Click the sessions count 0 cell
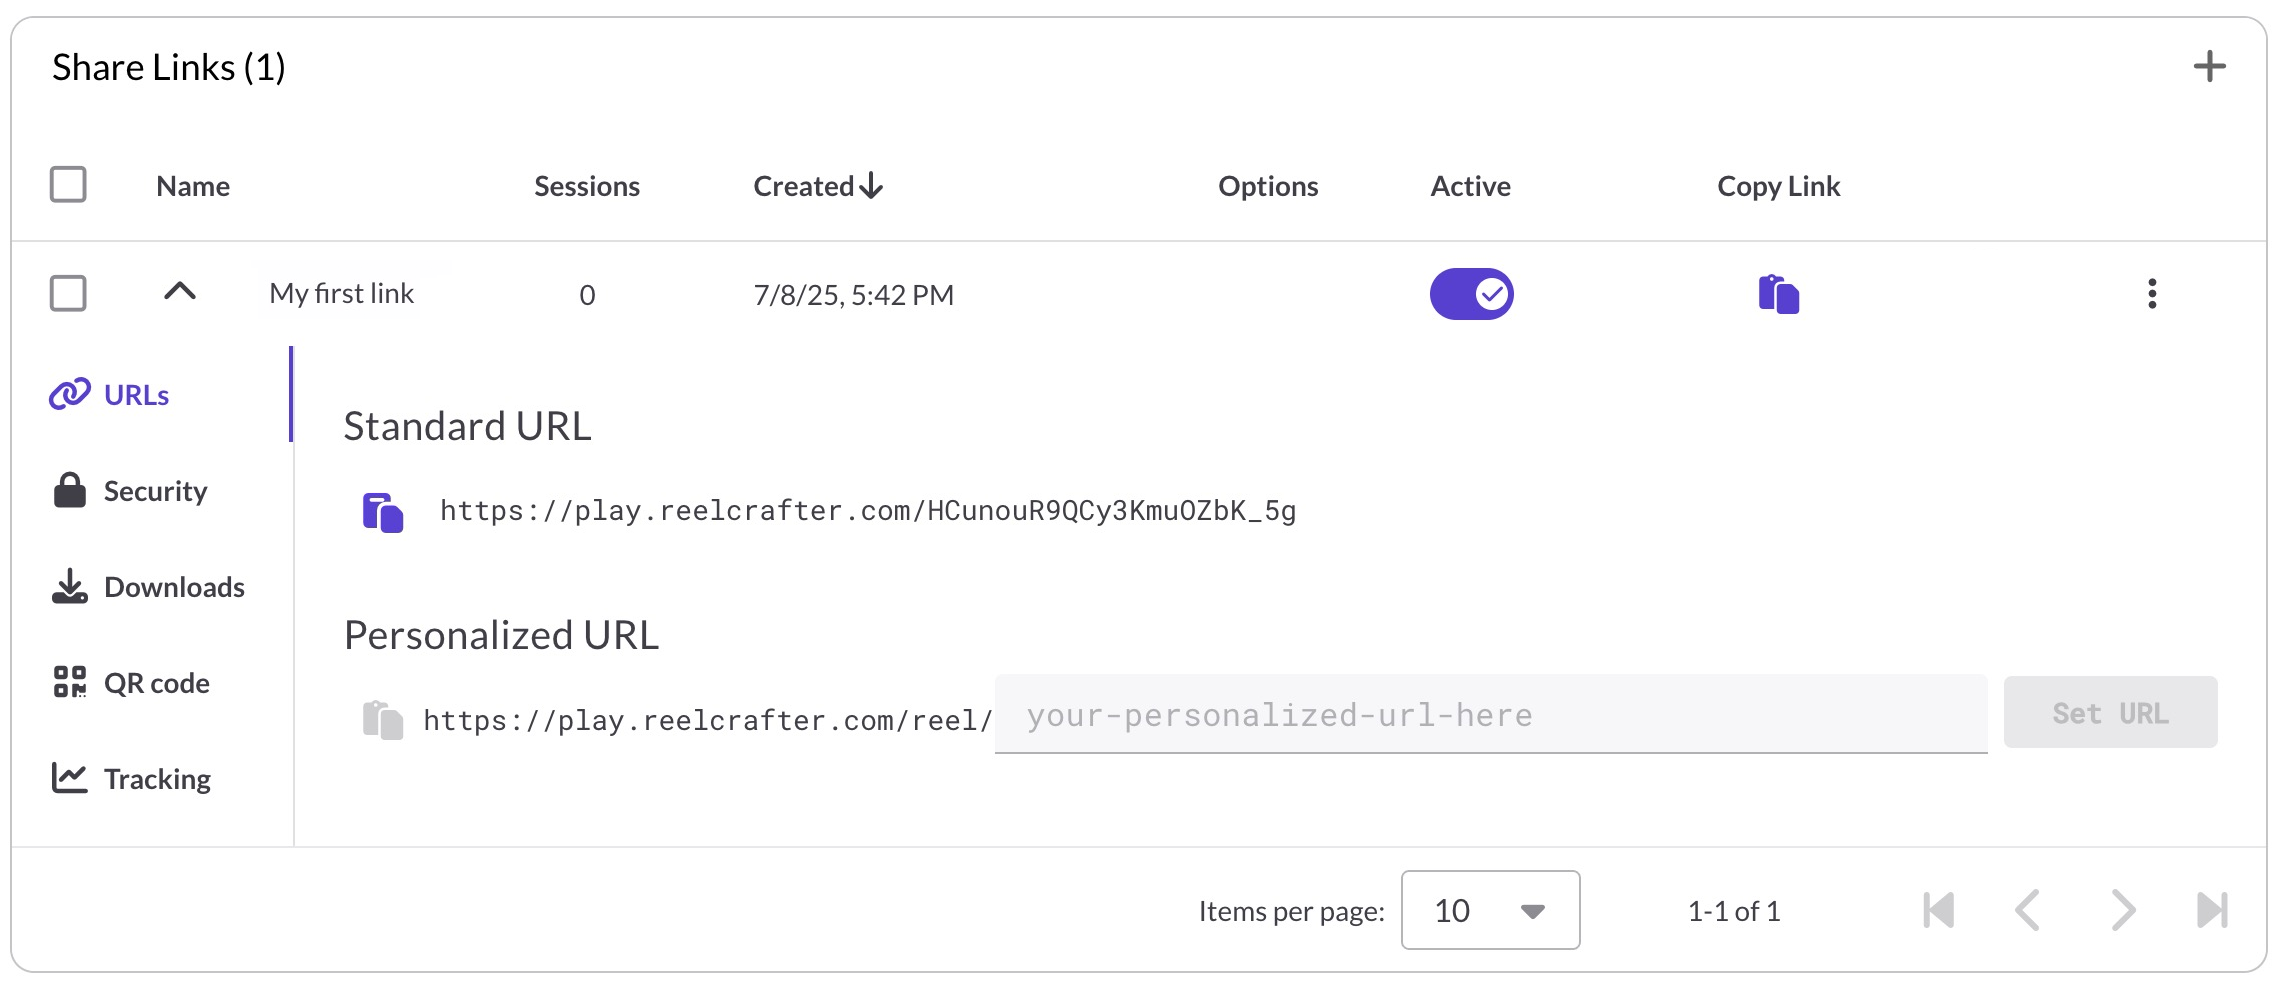 [x=587, y=295]
